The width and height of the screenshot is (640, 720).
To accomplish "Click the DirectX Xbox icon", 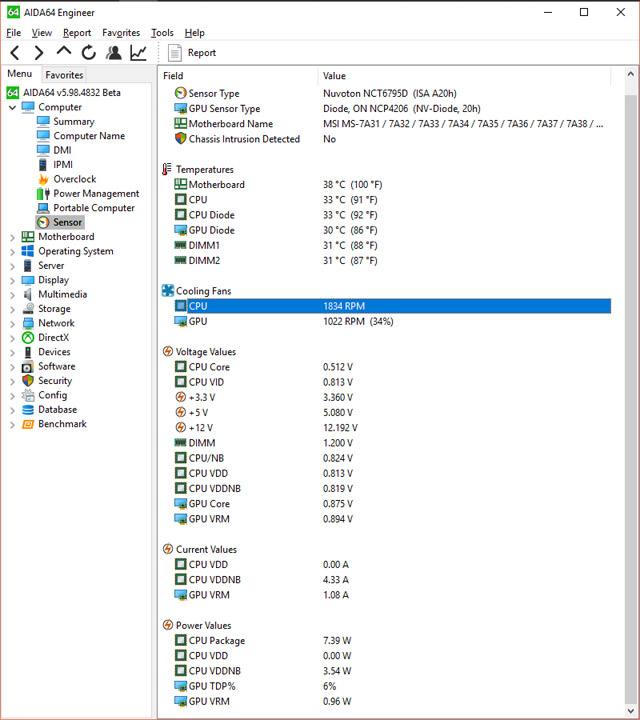I will point(28,338).
